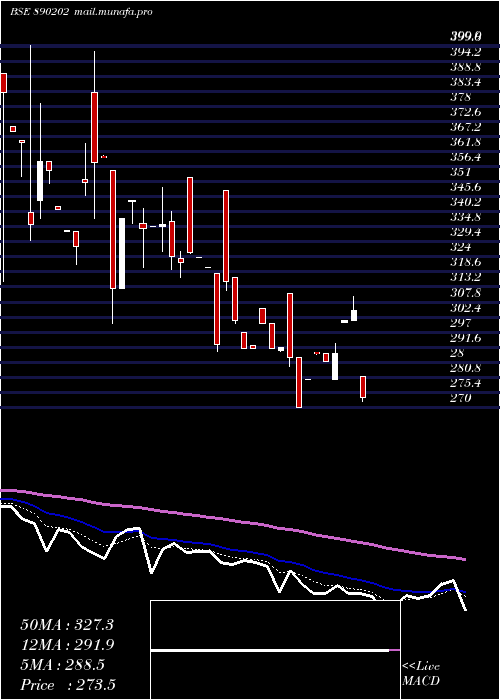The height and width of the screenshot is (700, 500).
Task: Select the 340.2 price axis label
Action: [465, 202]
